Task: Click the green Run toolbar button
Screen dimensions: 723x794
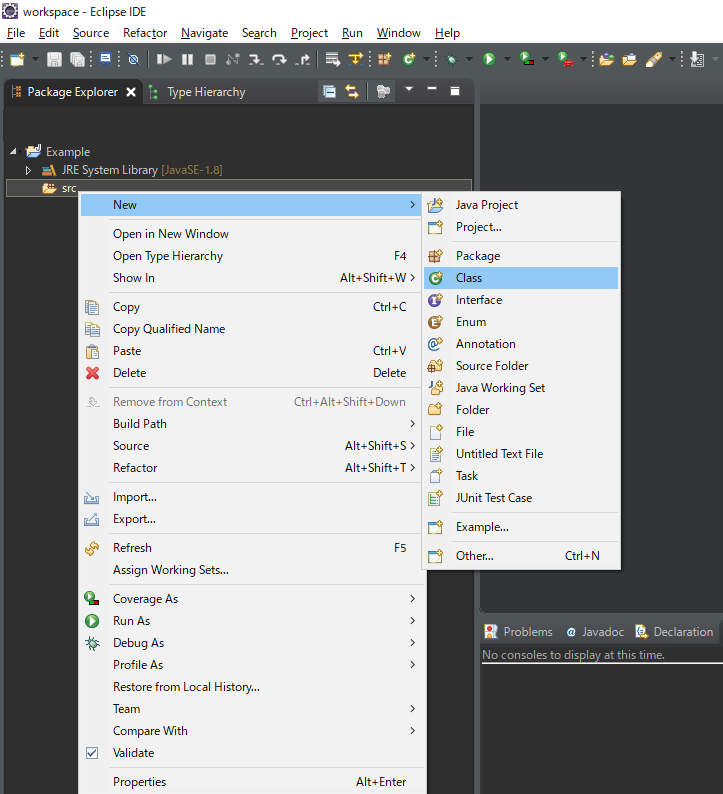Action: [x=489, y=59]
